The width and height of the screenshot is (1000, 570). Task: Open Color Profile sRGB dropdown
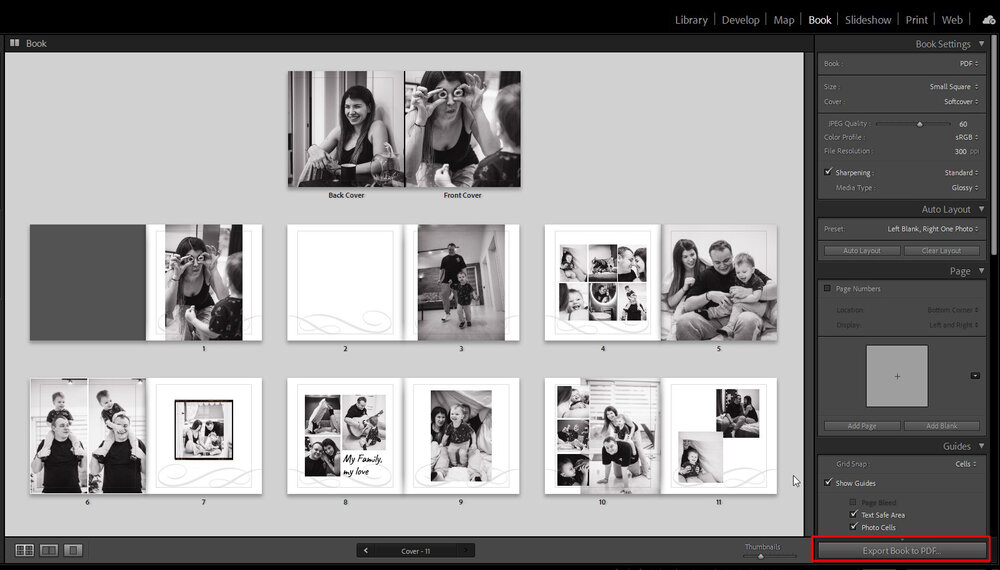pos(966,137)
